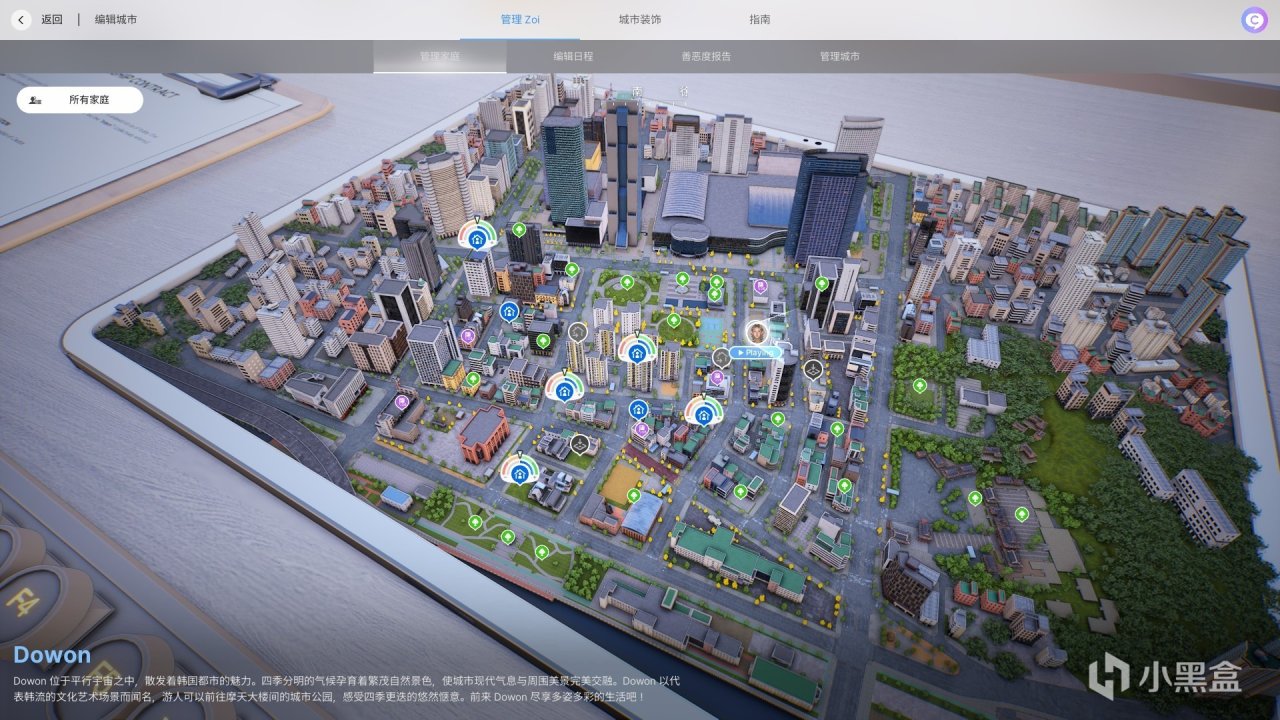This screenshot has height=720, width=1280.
Task: Click the purple marker just above the Playing portrait
Action: point(760,287)
